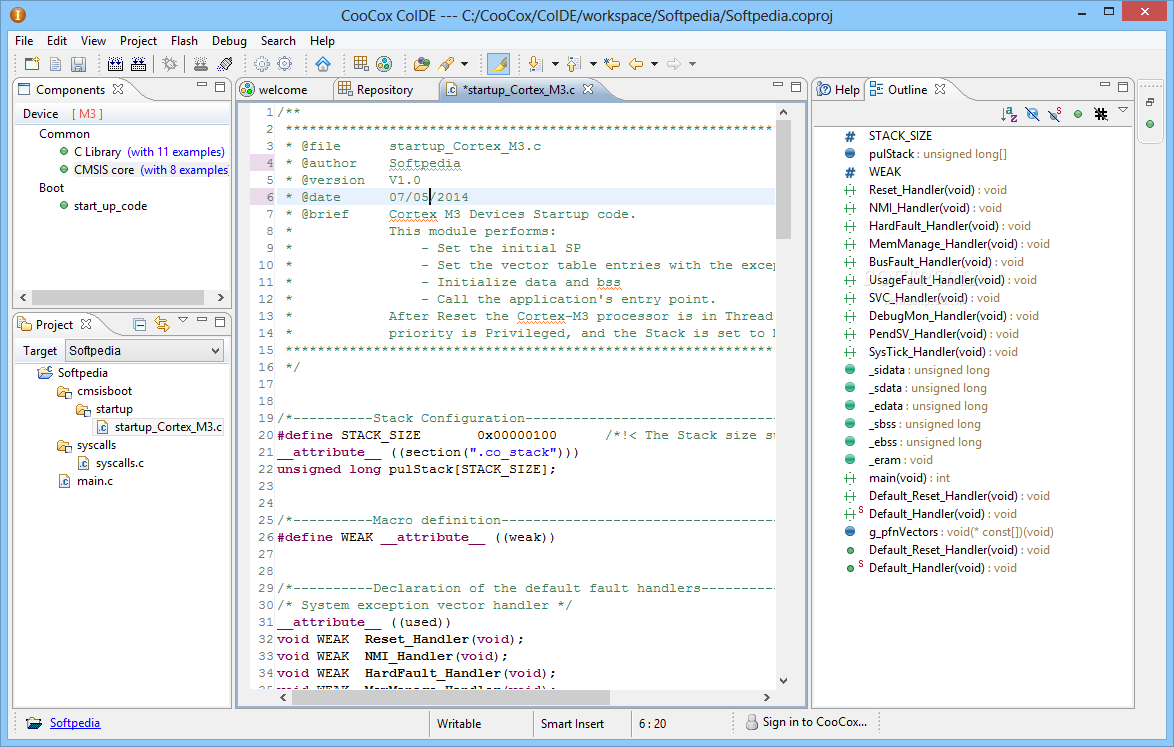Image resolution: width=1174 pixels, height=747 pixels.
Task: Minimize the Components panel
Action: click(x=201, y=85)
